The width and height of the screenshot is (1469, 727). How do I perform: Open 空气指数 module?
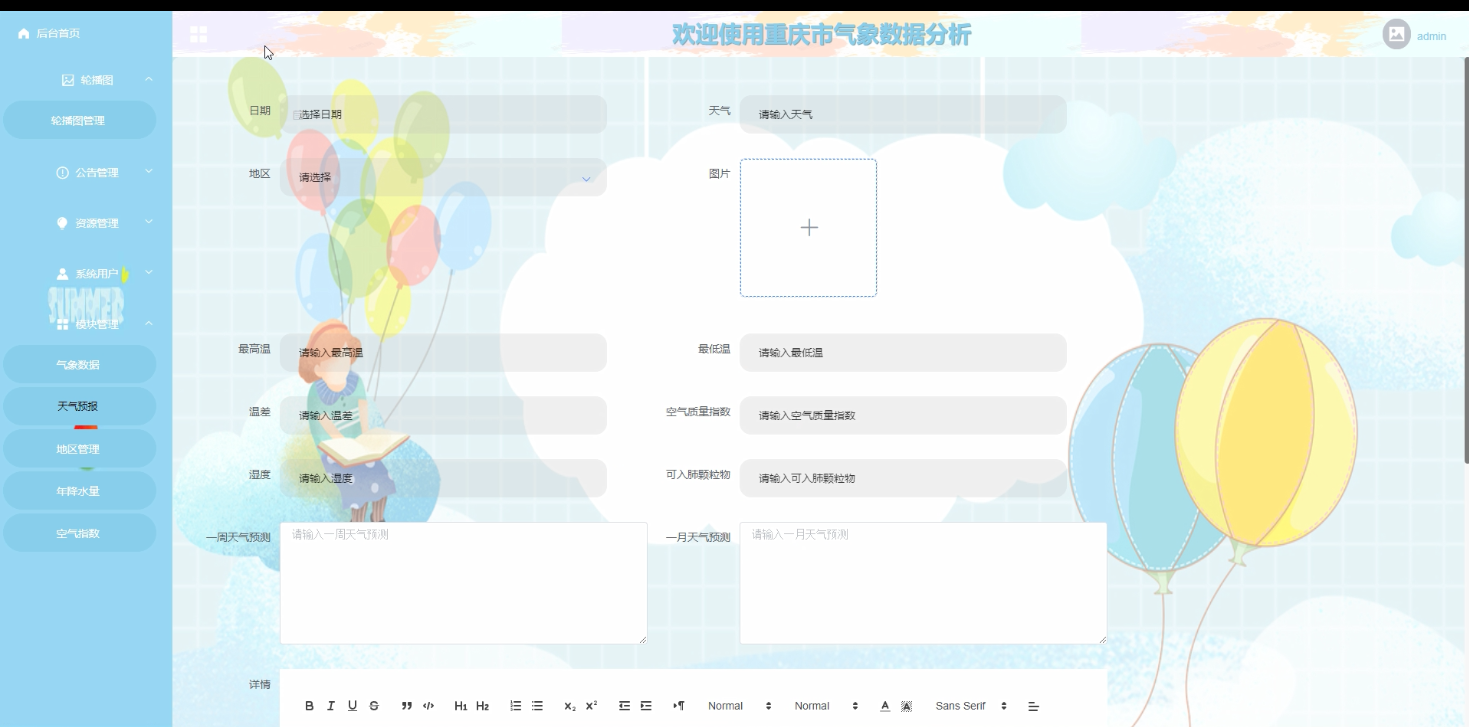pos(80,533)
